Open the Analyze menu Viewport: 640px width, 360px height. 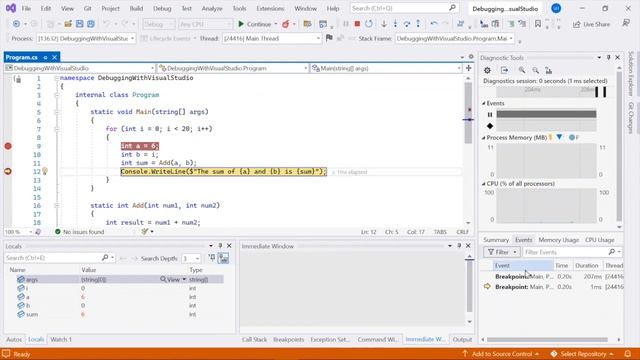coord(212,8)
